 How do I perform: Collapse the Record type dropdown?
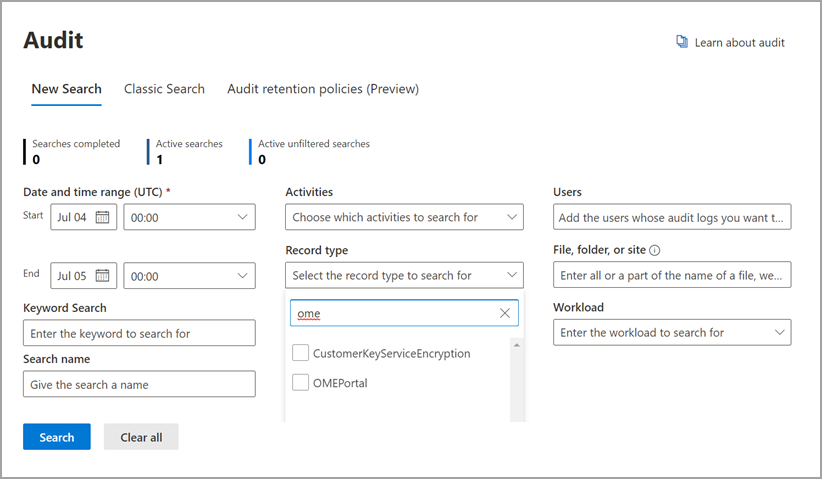pyautogui.click(x=512, y=275)
